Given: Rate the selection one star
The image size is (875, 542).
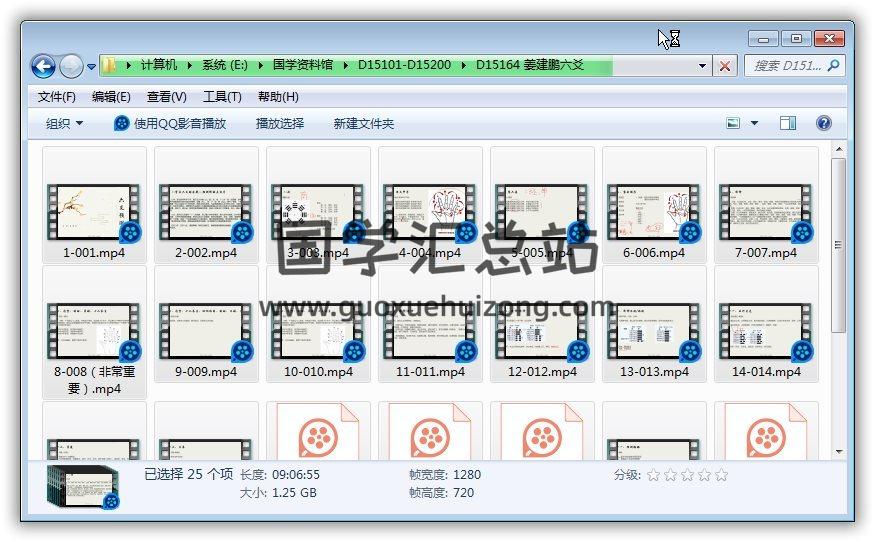Looking at the screenshot, I should coord(653,475).
